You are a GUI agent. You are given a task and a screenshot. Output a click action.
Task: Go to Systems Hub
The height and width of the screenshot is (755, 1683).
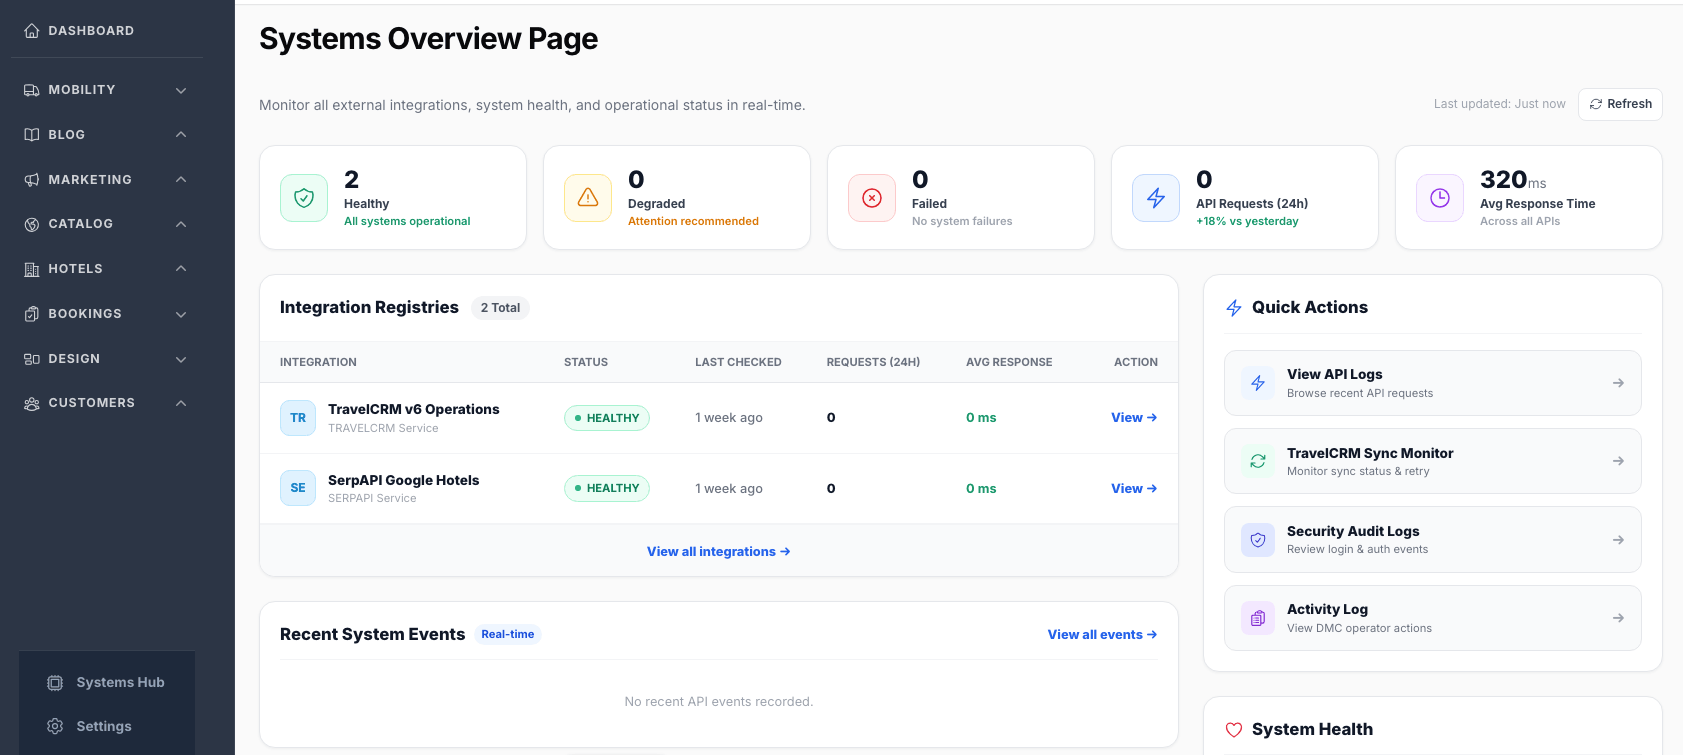tap(107, 683)
